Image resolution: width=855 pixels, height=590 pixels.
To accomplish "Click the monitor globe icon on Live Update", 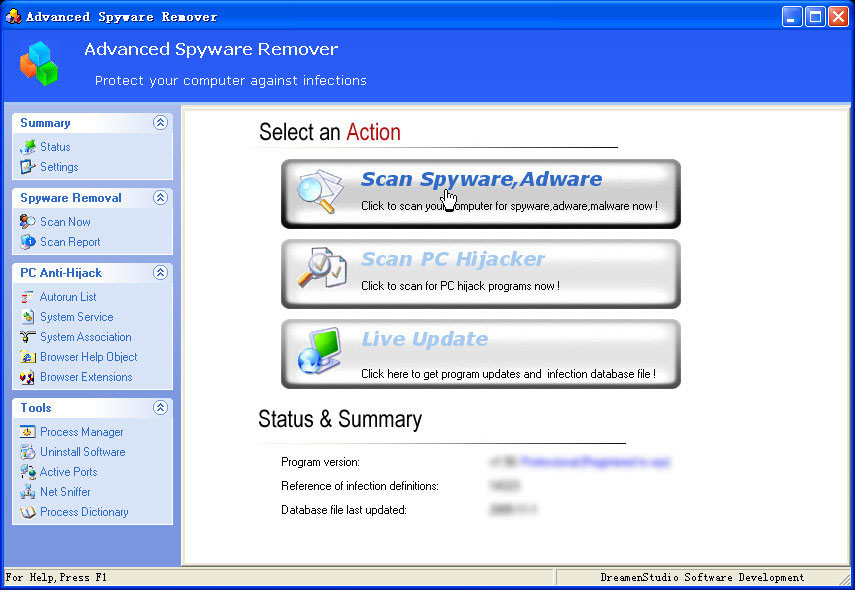I will pos(321,350).
